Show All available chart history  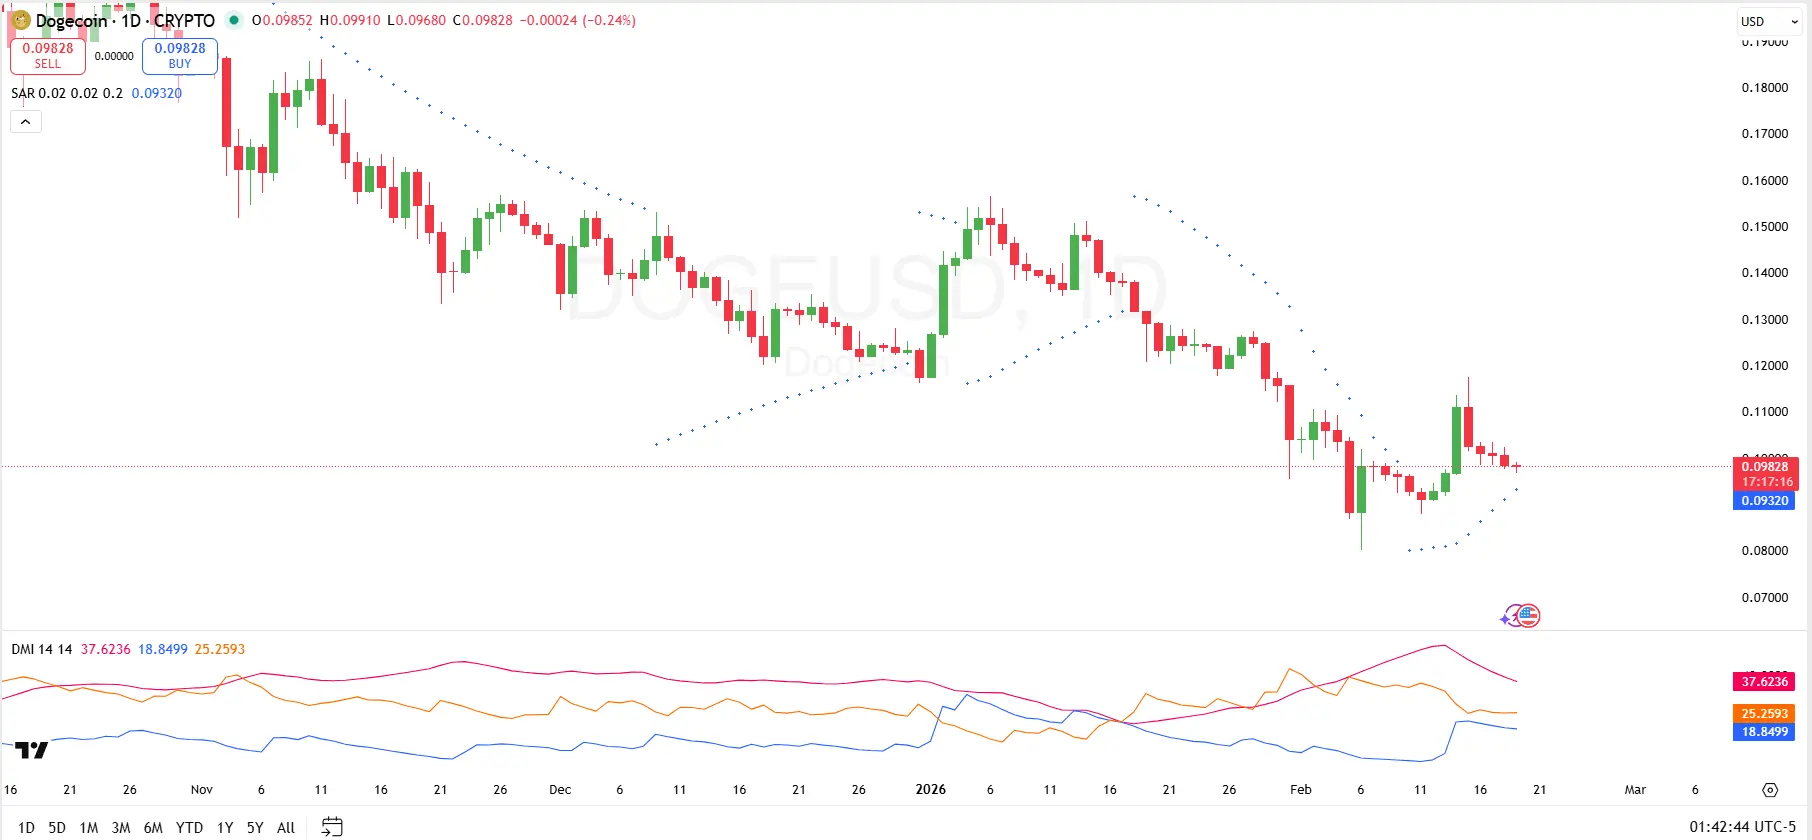[285, 827]
